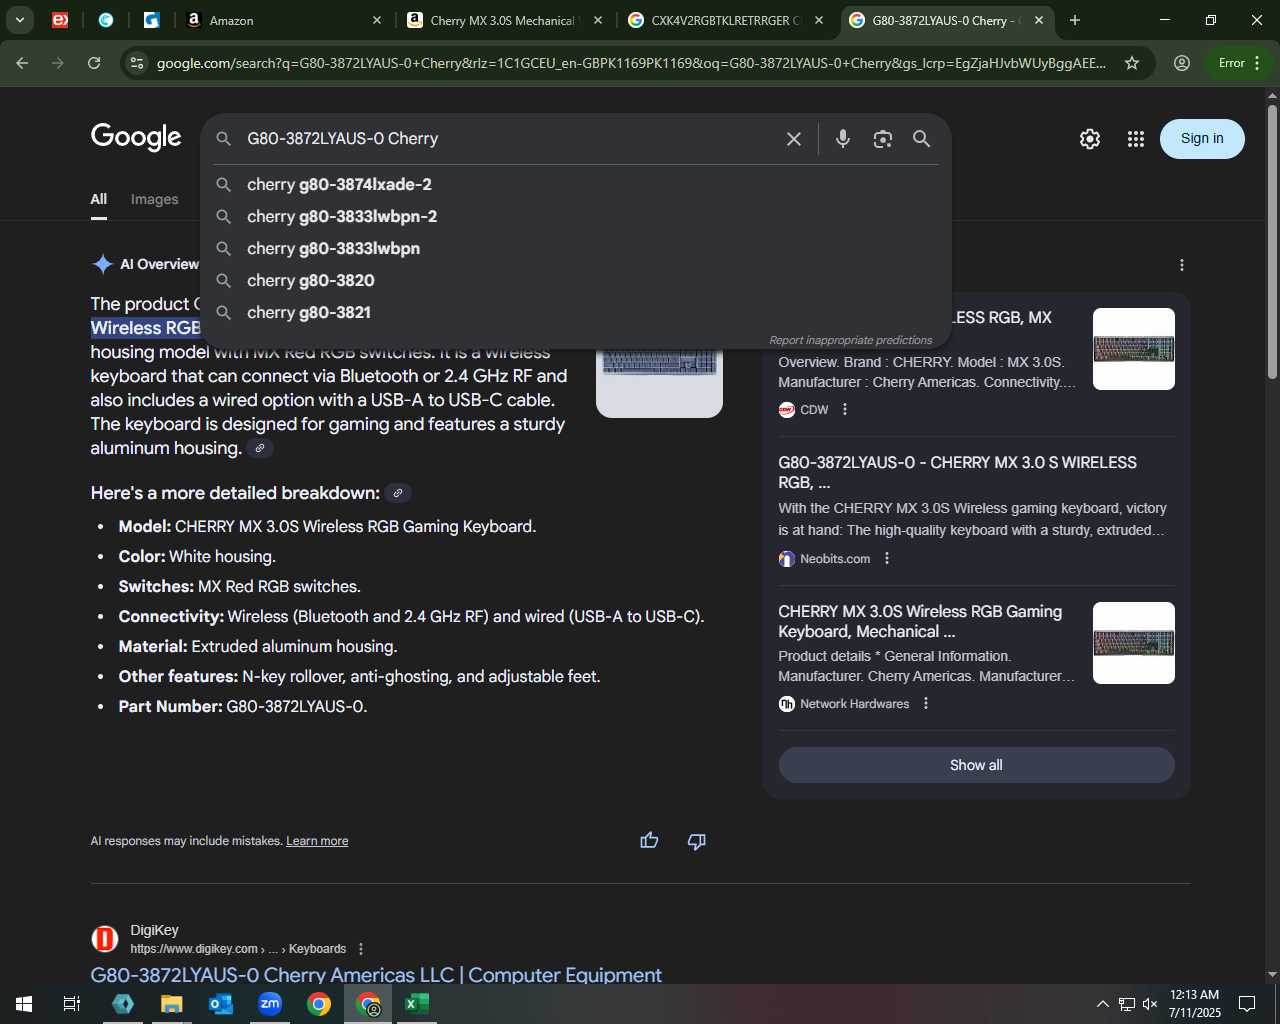Bookmark this page with star icon

[x=1132, y=63]
